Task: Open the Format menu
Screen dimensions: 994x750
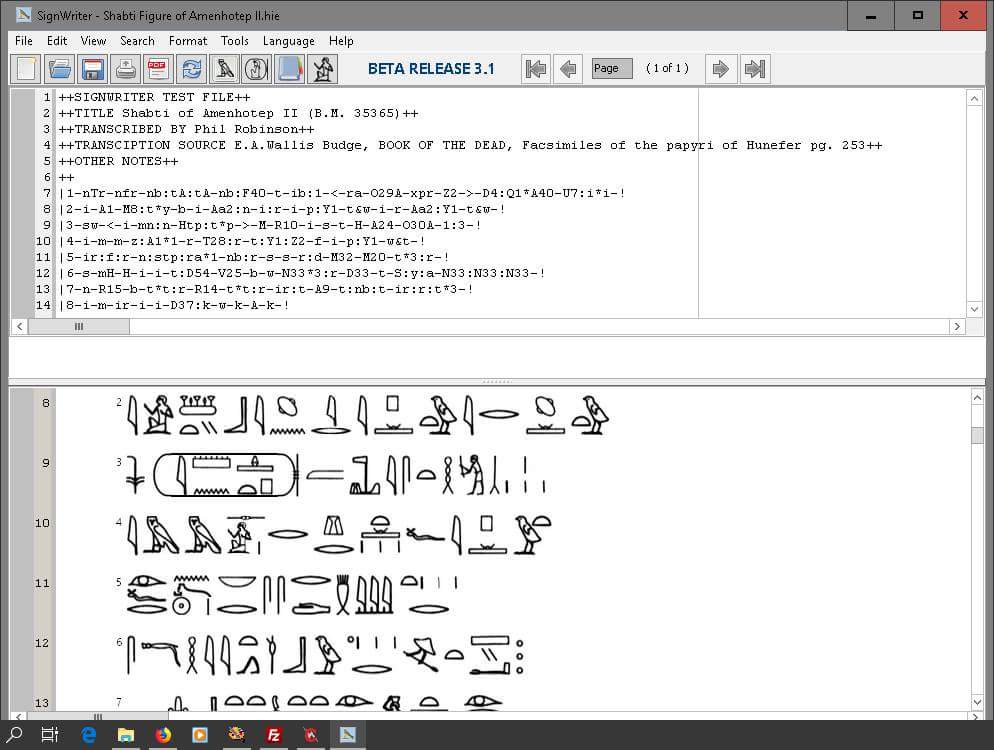Action: coord(188,41)
